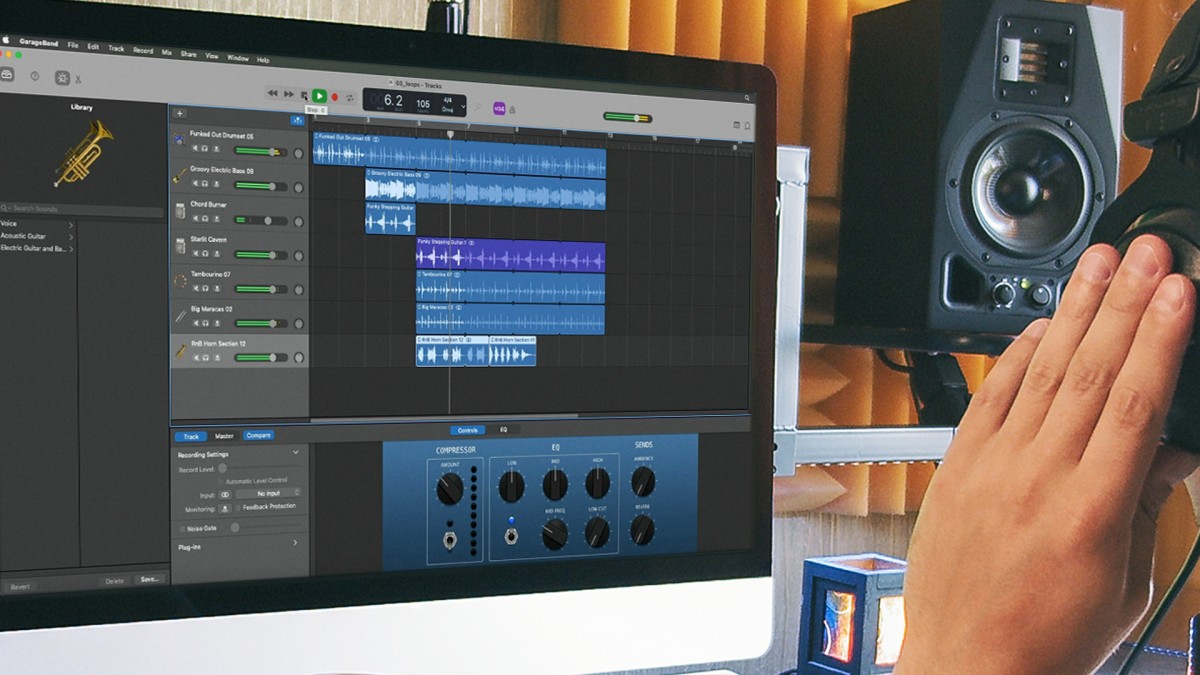Image resolution: width=1200 pixels, height=675 pixels.
Task: Collapse the Recording Settings section
Action: [x=295, y=453]
